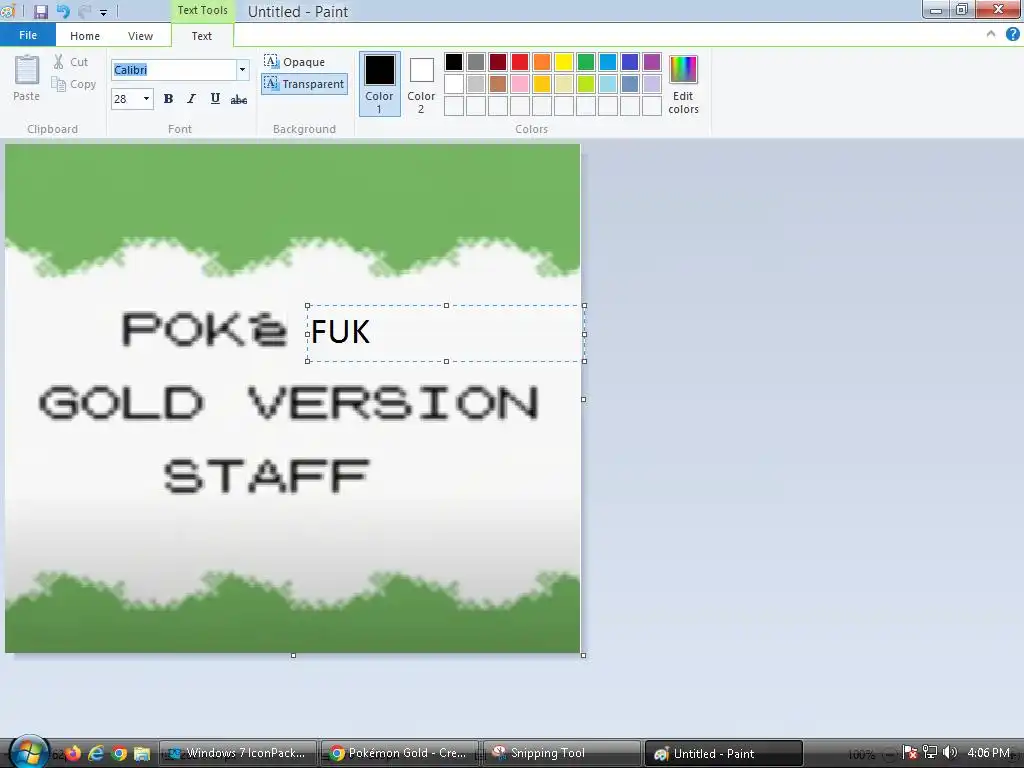Click the font size field showing 28
1024x768 pixels.
(x=126, y=99)
